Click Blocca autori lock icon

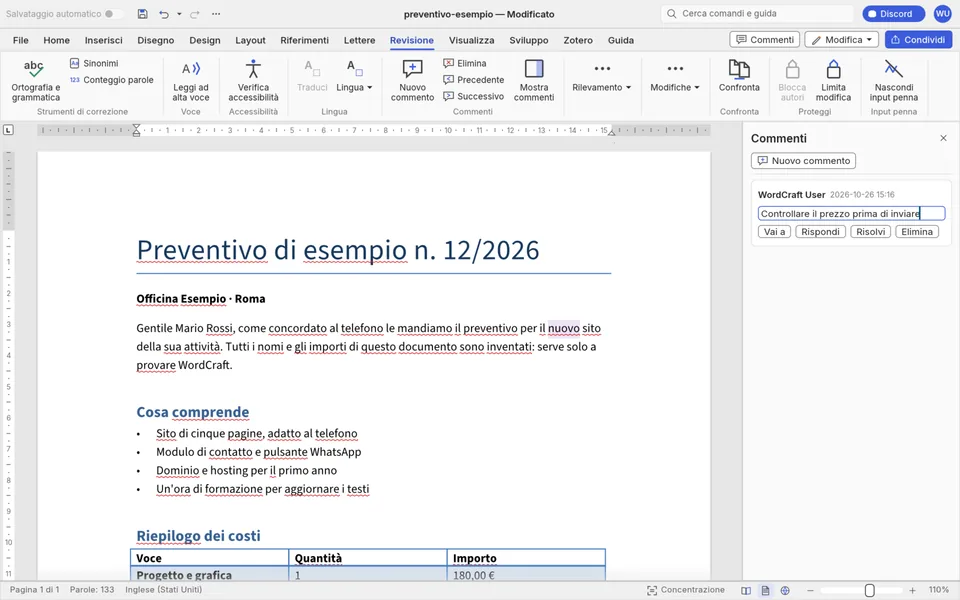click(x=792, y=80)
